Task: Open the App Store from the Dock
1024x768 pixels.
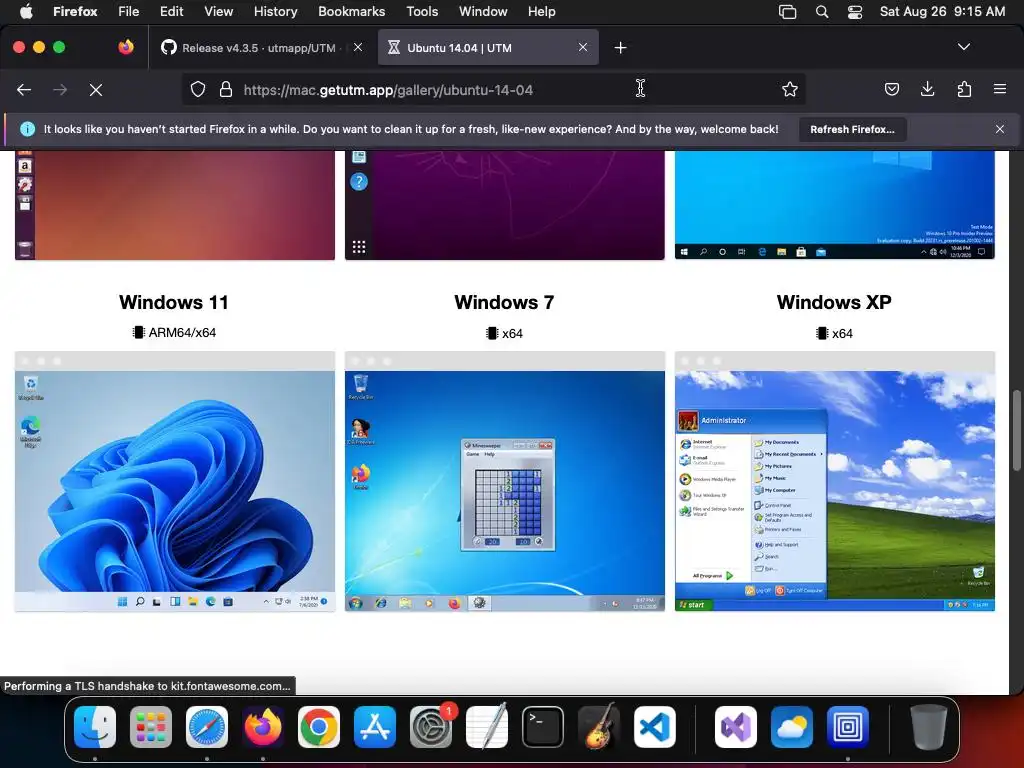Action: click(375, 727)
